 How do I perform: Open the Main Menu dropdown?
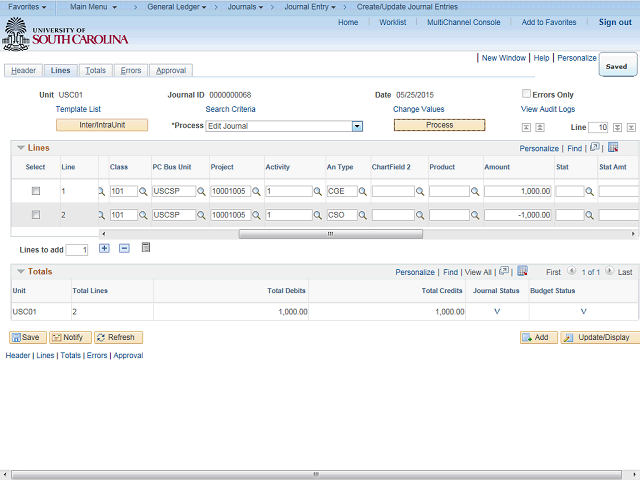[93, 7]
